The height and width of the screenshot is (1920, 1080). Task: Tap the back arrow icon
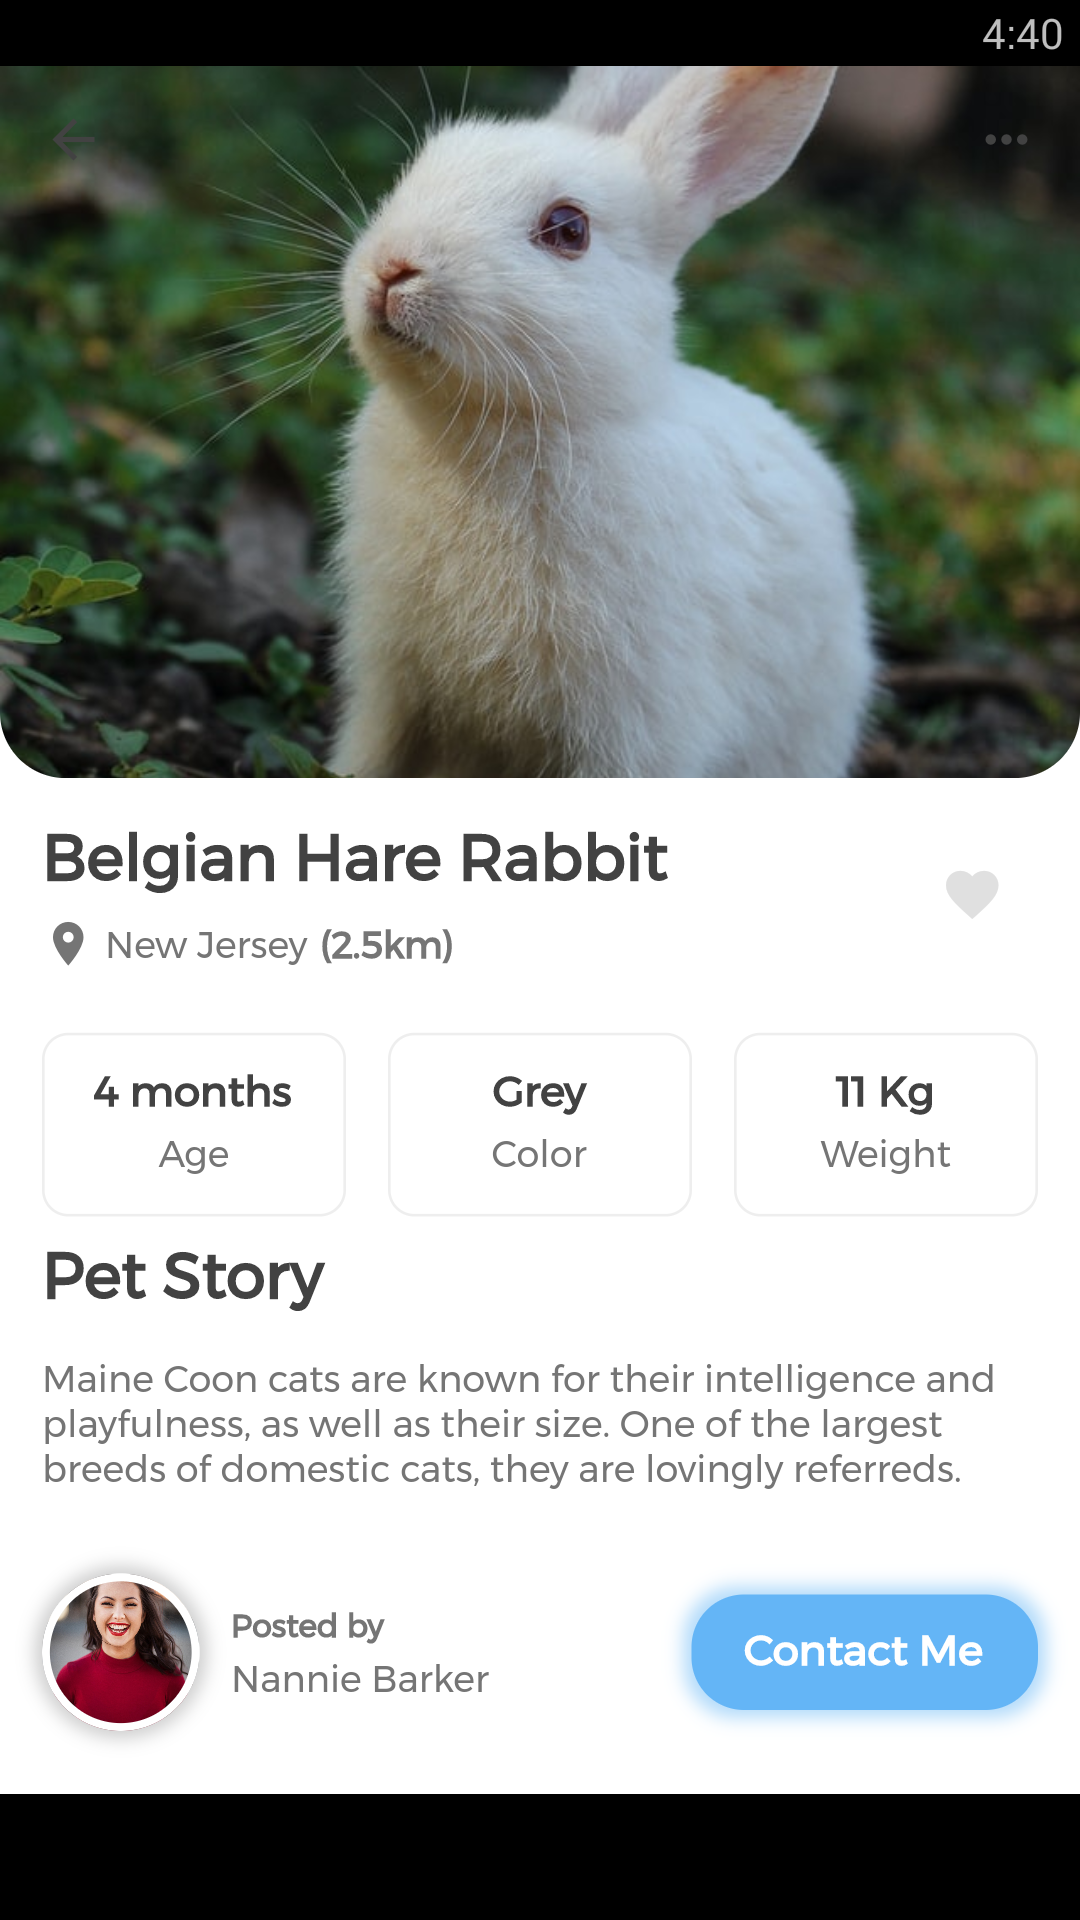point(74,140)
